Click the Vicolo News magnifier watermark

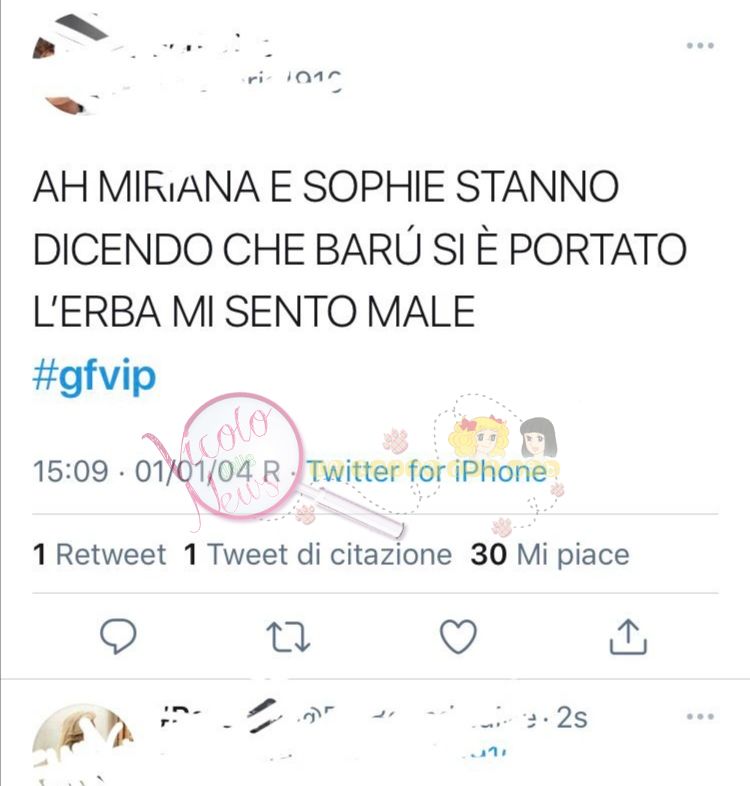[x=241, y=456]
